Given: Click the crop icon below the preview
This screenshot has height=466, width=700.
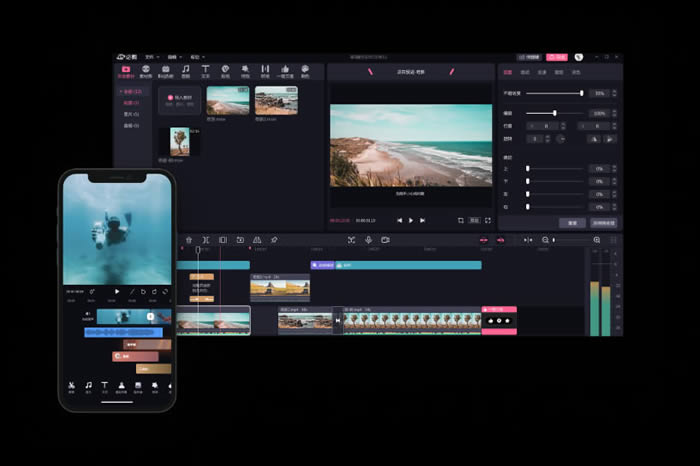Looking at the screenshot, I should (461, 220).
